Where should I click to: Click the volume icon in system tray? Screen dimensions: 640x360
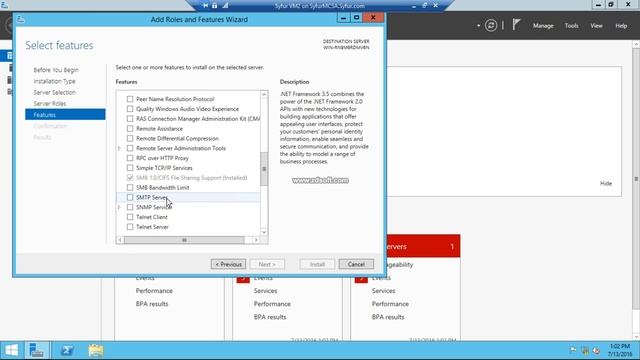tap(596, 350)
